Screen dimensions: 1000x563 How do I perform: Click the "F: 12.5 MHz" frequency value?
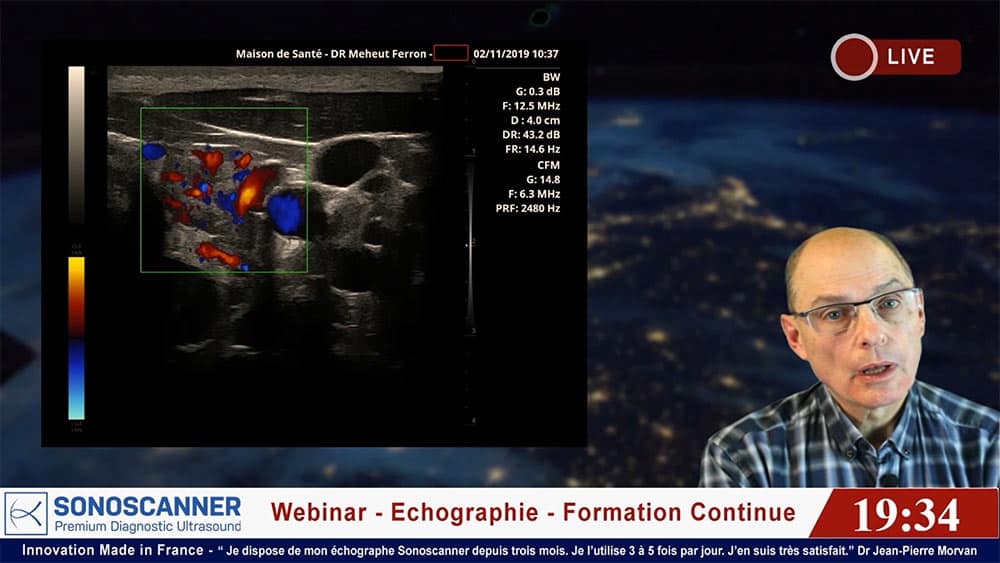(531, 106)
